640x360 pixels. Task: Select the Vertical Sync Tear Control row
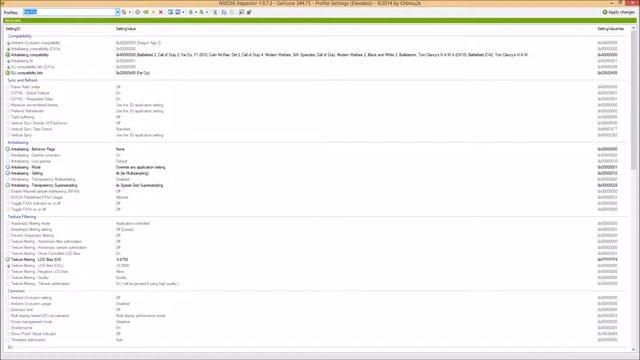316,129
